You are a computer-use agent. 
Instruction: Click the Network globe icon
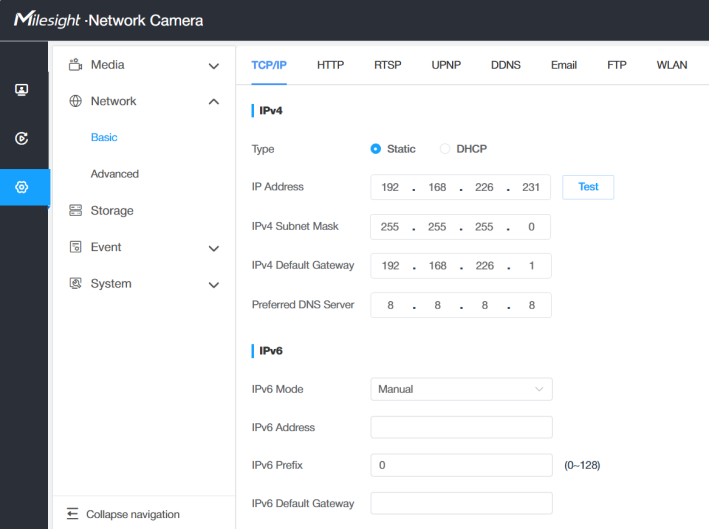[x=75, y=101]
